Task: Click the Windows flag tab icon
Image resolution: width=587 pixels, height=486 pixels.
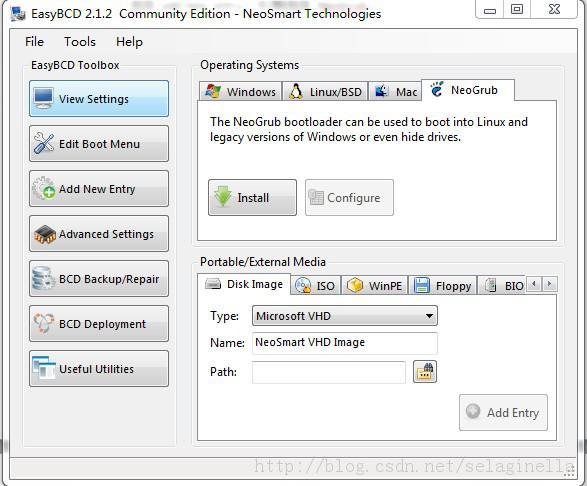Action: [213, 91]
